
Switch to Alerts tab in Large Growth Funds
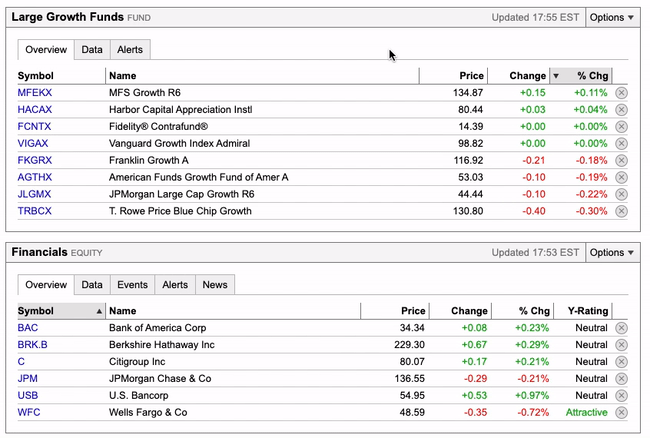point(130,50)
